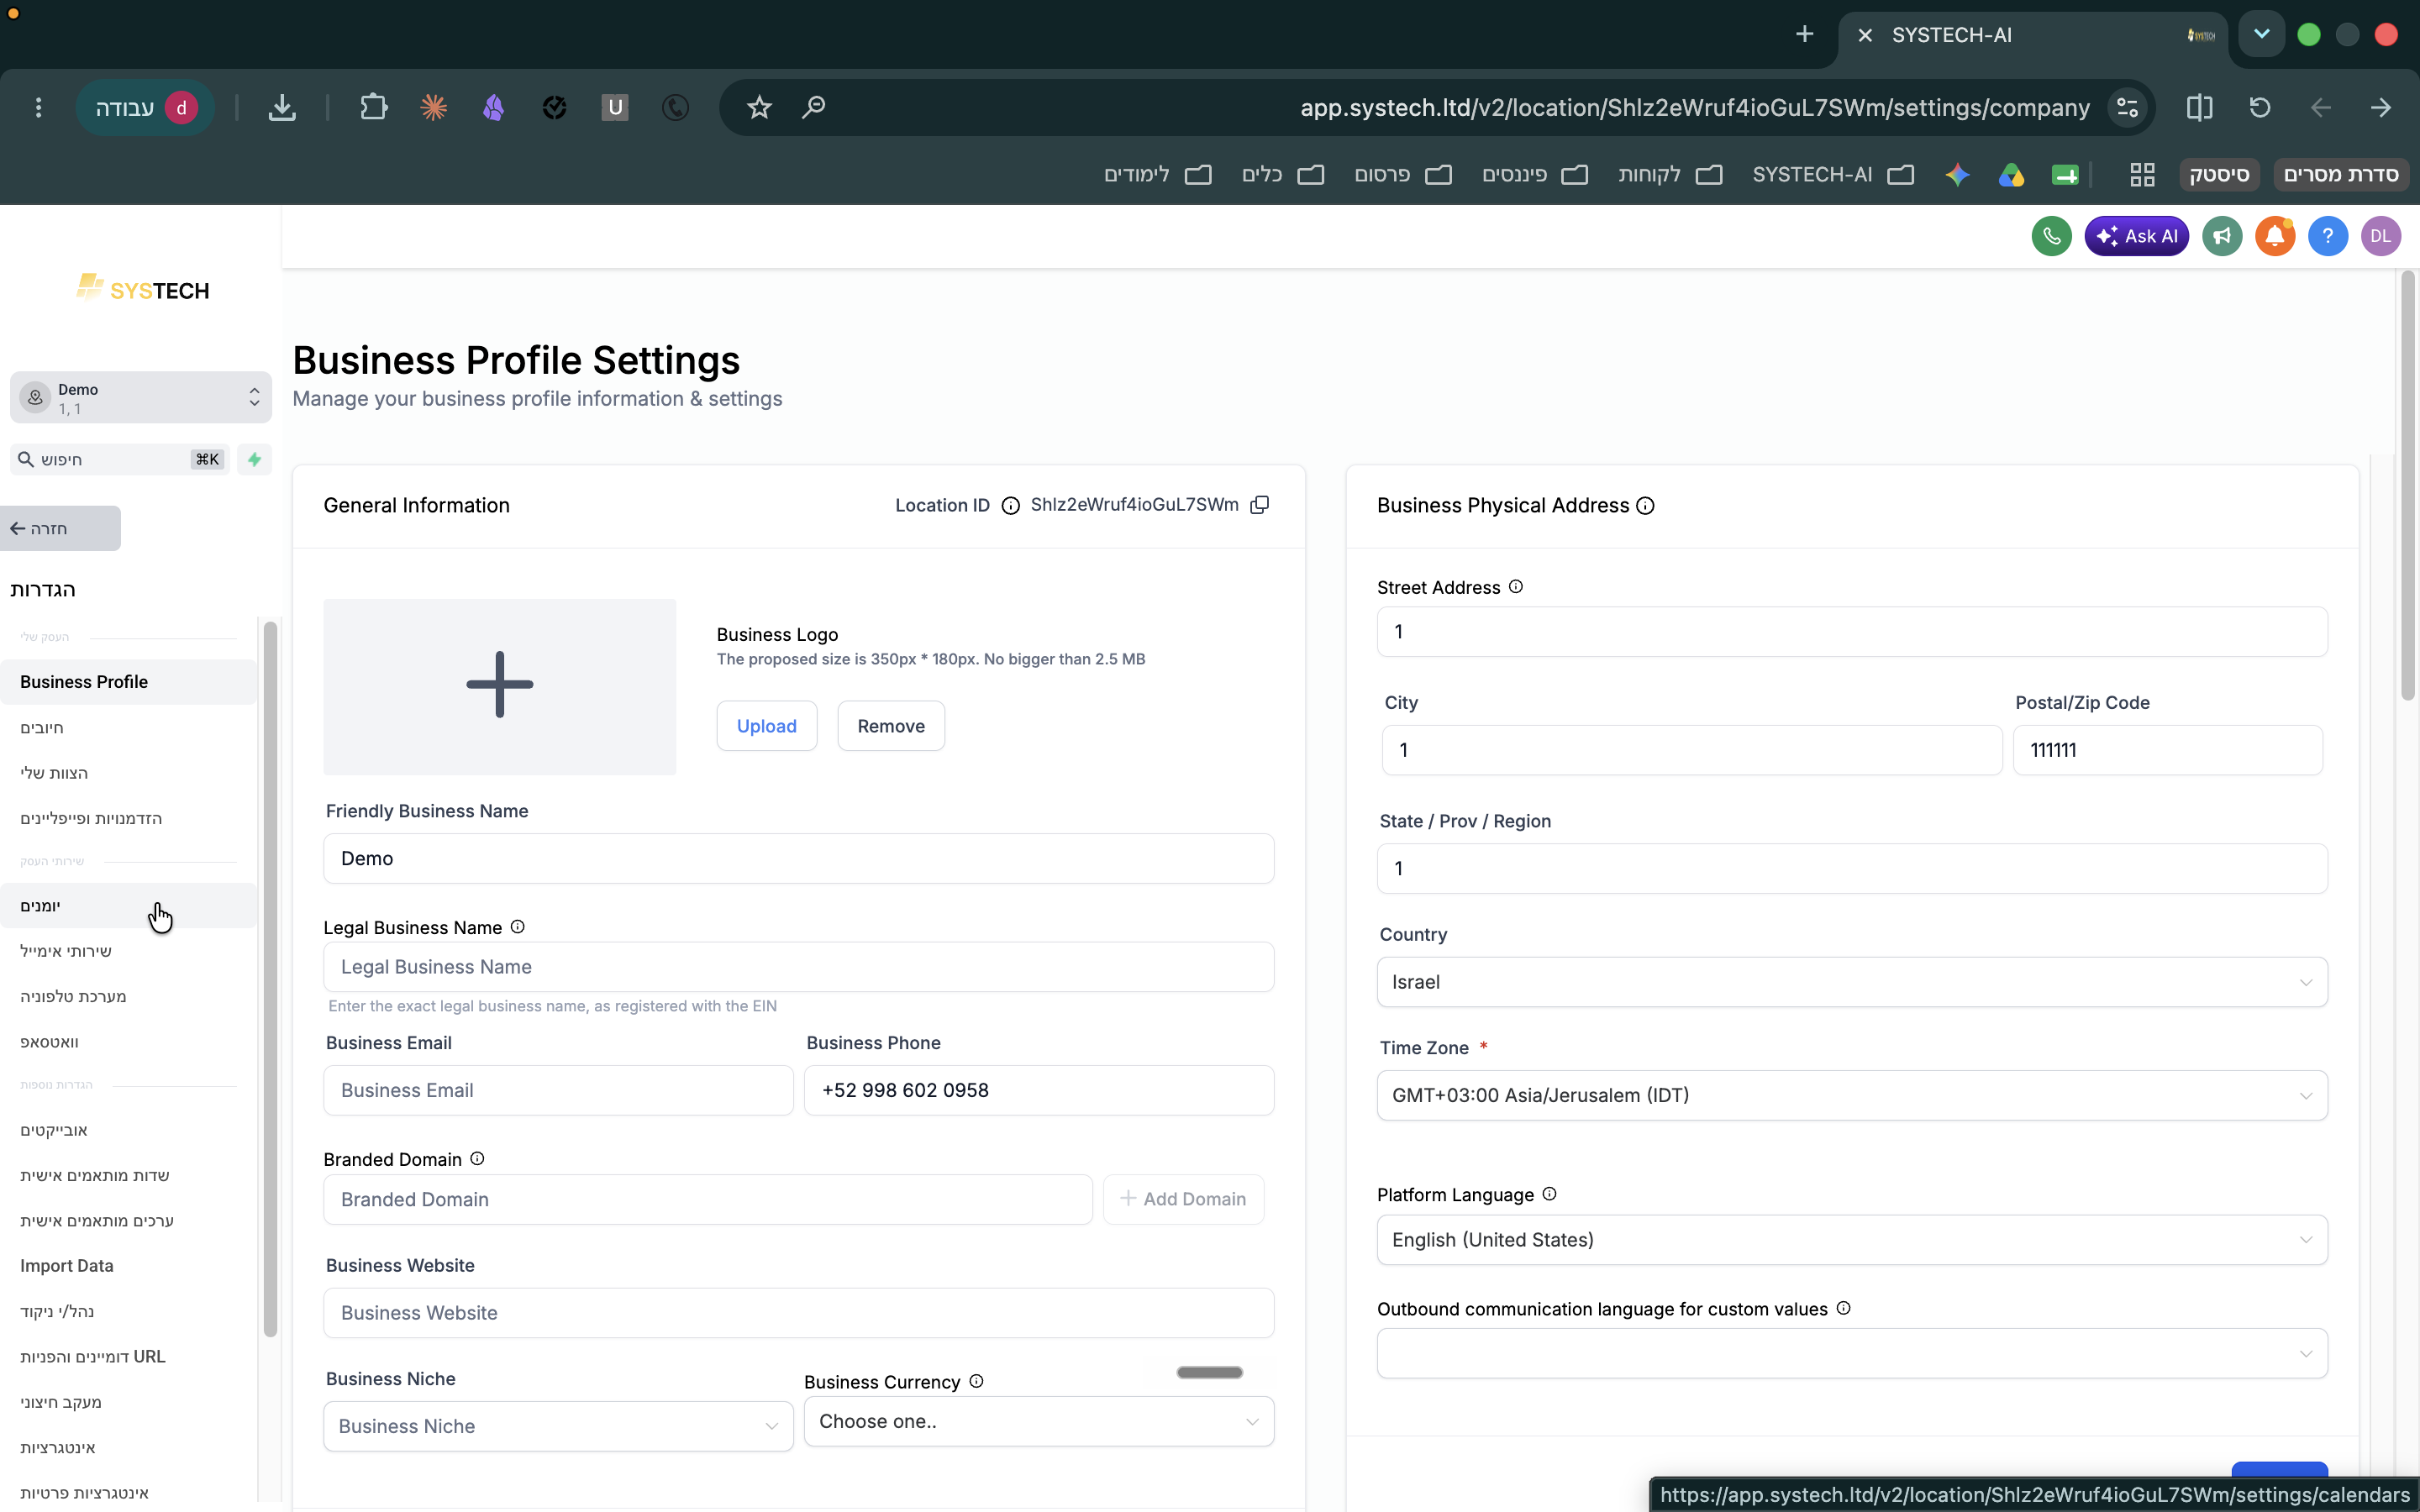Click the Add Domain button
This screenshot has width=2420, height=1512.
(x=1183, y=1199)
